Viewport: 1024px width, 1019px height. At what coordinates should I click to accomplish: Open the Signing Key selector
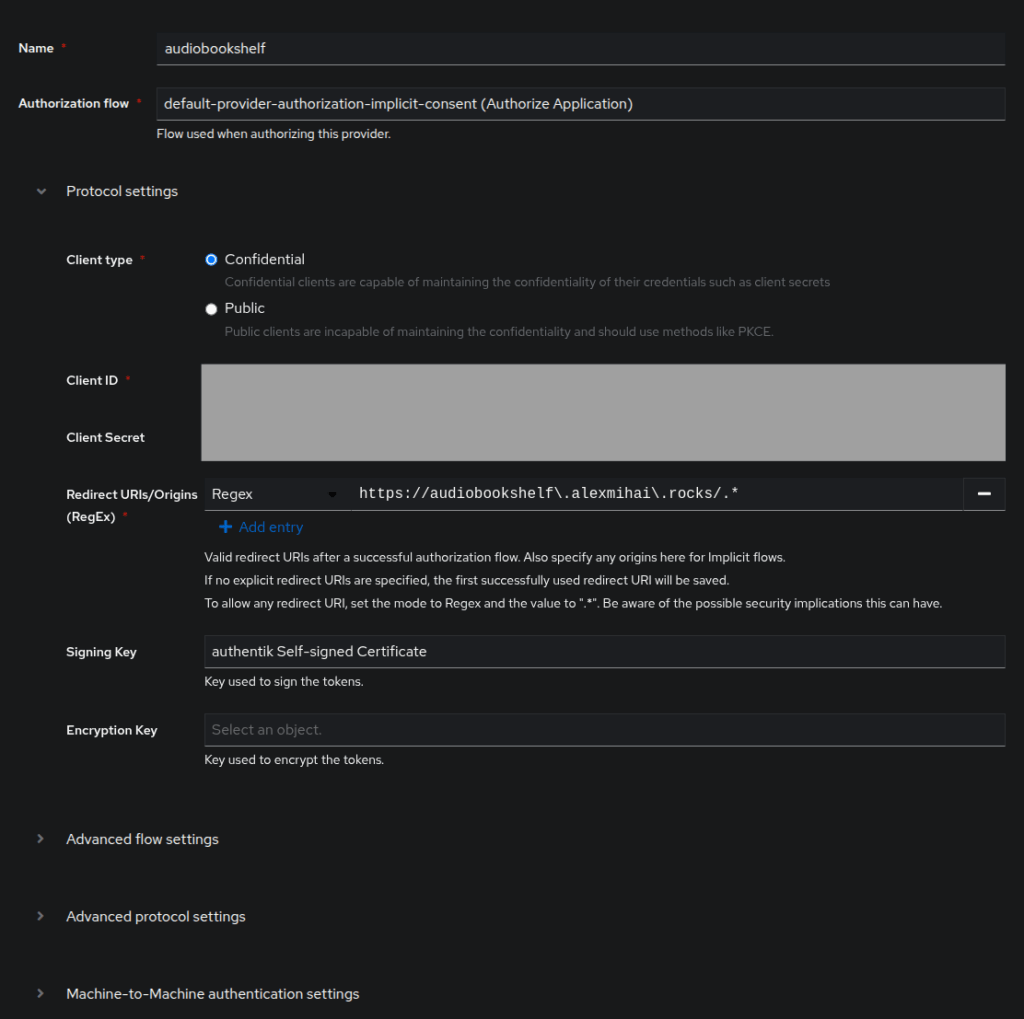coord(605,651)
